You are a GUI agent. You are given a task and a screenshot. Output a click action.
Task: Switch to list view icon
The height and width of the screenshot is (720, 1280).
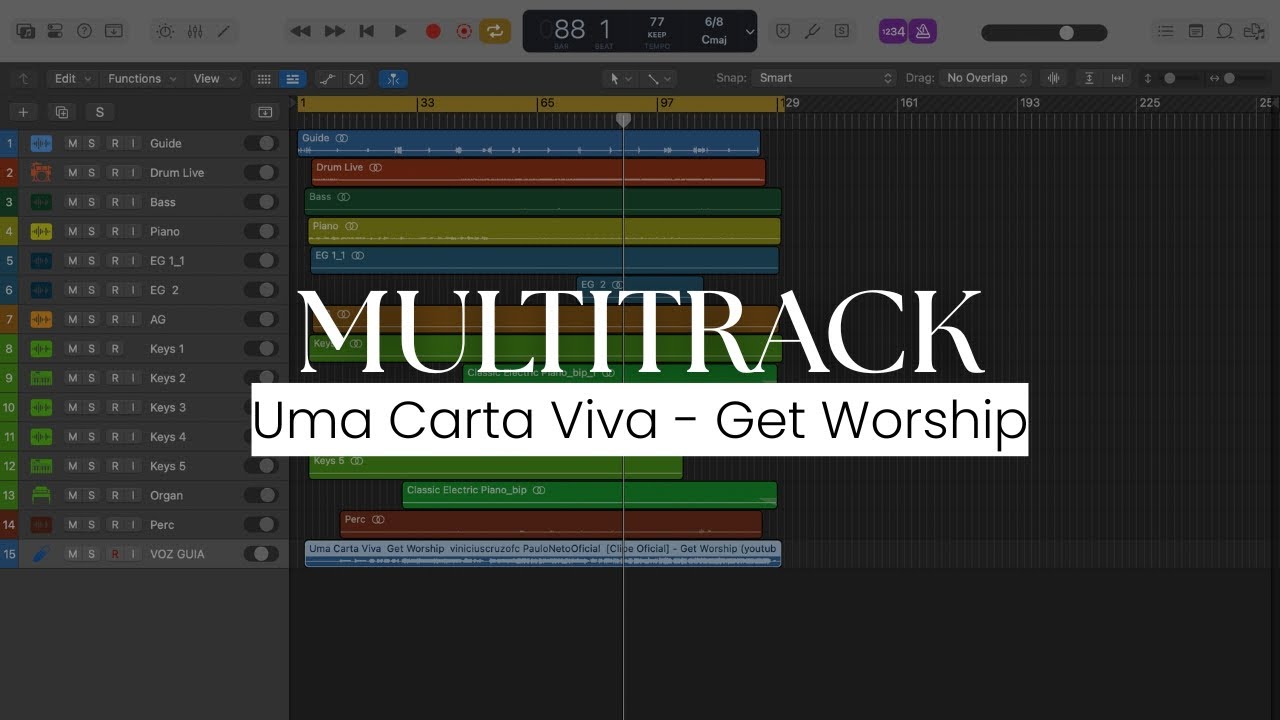[x=292, y=78]
